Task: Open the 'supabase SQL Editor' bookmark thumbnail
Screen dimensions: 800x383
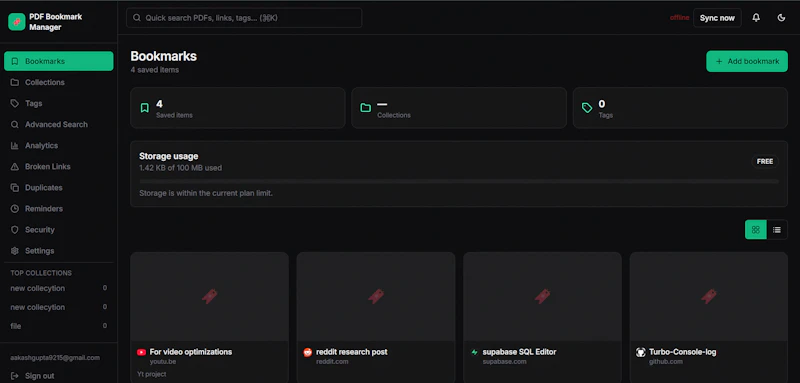Action: pyautogui.click(x=542, y=296)
